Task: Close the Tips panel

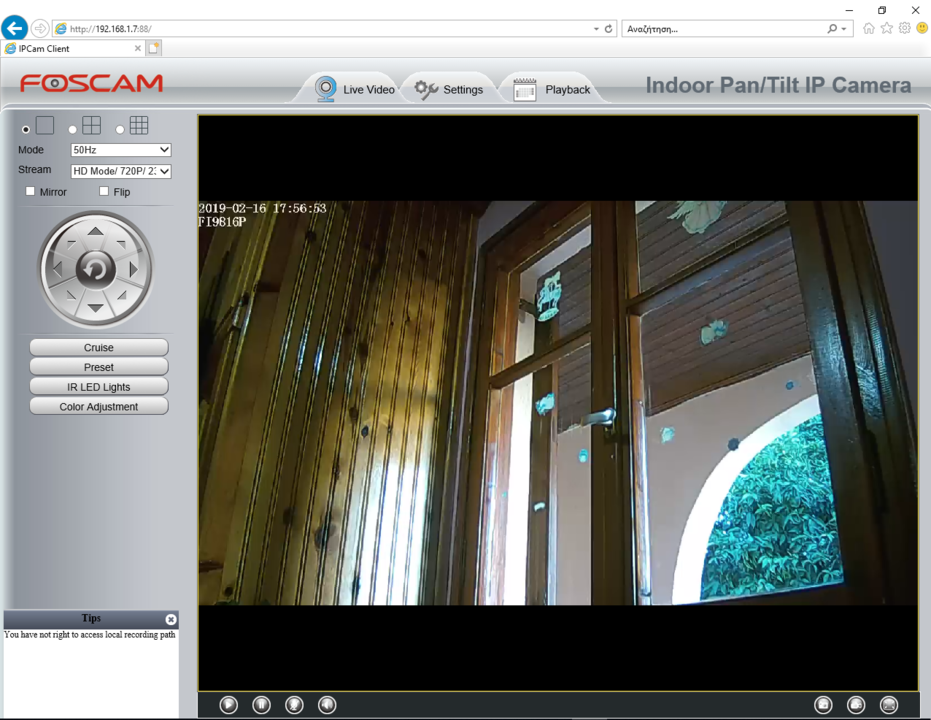Action: point(171,619)
